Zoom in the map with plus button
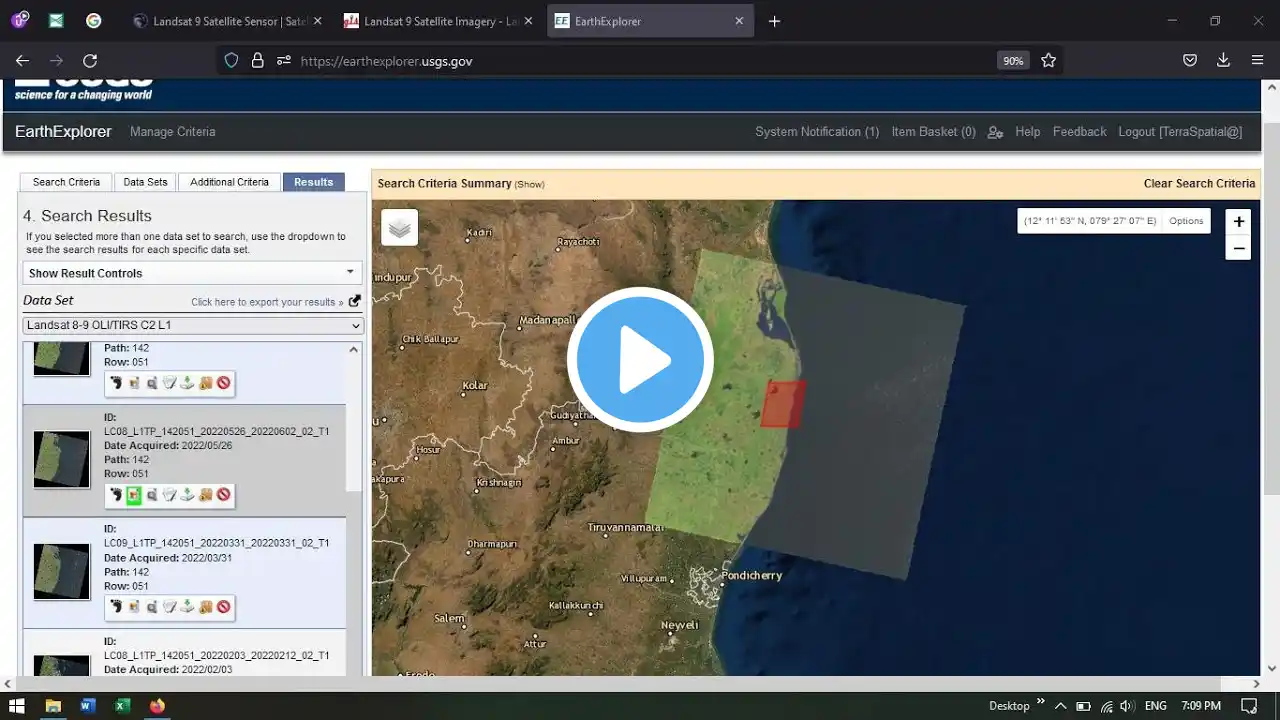The height and width of the screenshot is (720, 1280). pos(1238,222)
